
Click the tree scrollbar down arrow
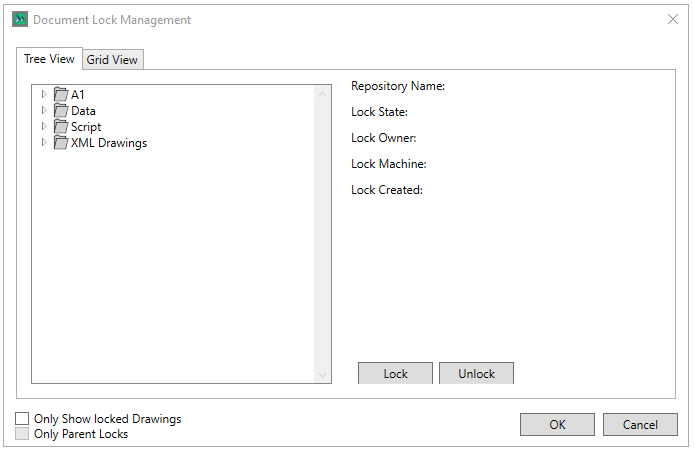[x=322, y=375]
